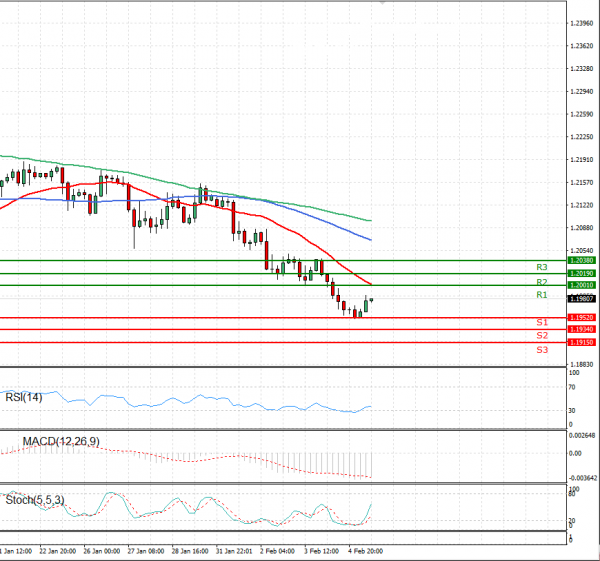The width and height of the screenshot is (600, 561).
Task: Select the 1.20190 green price tag
Action: tap(582, 274)
